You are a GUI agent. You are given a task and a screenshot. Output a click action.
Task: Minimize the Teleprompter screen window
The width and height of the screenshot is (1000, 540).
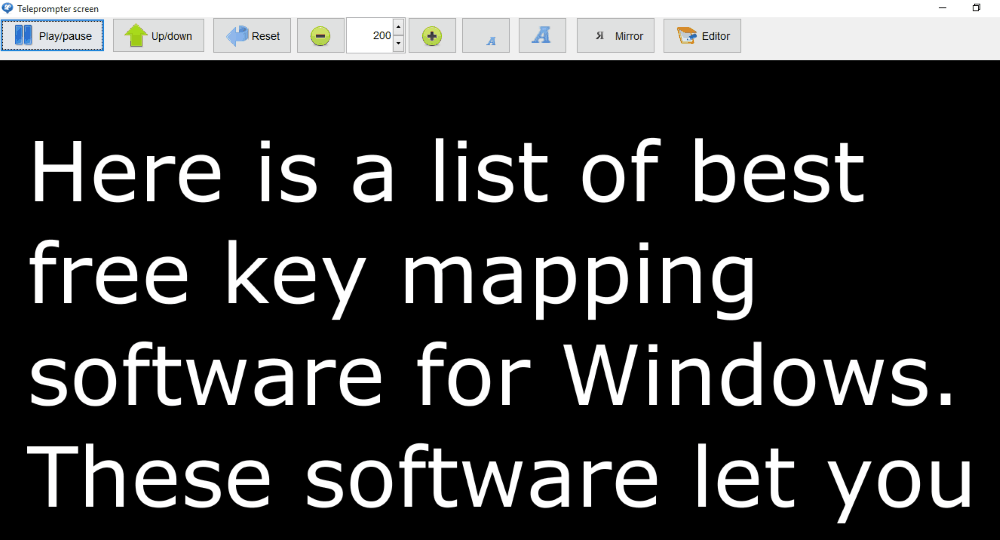(943, 8)
